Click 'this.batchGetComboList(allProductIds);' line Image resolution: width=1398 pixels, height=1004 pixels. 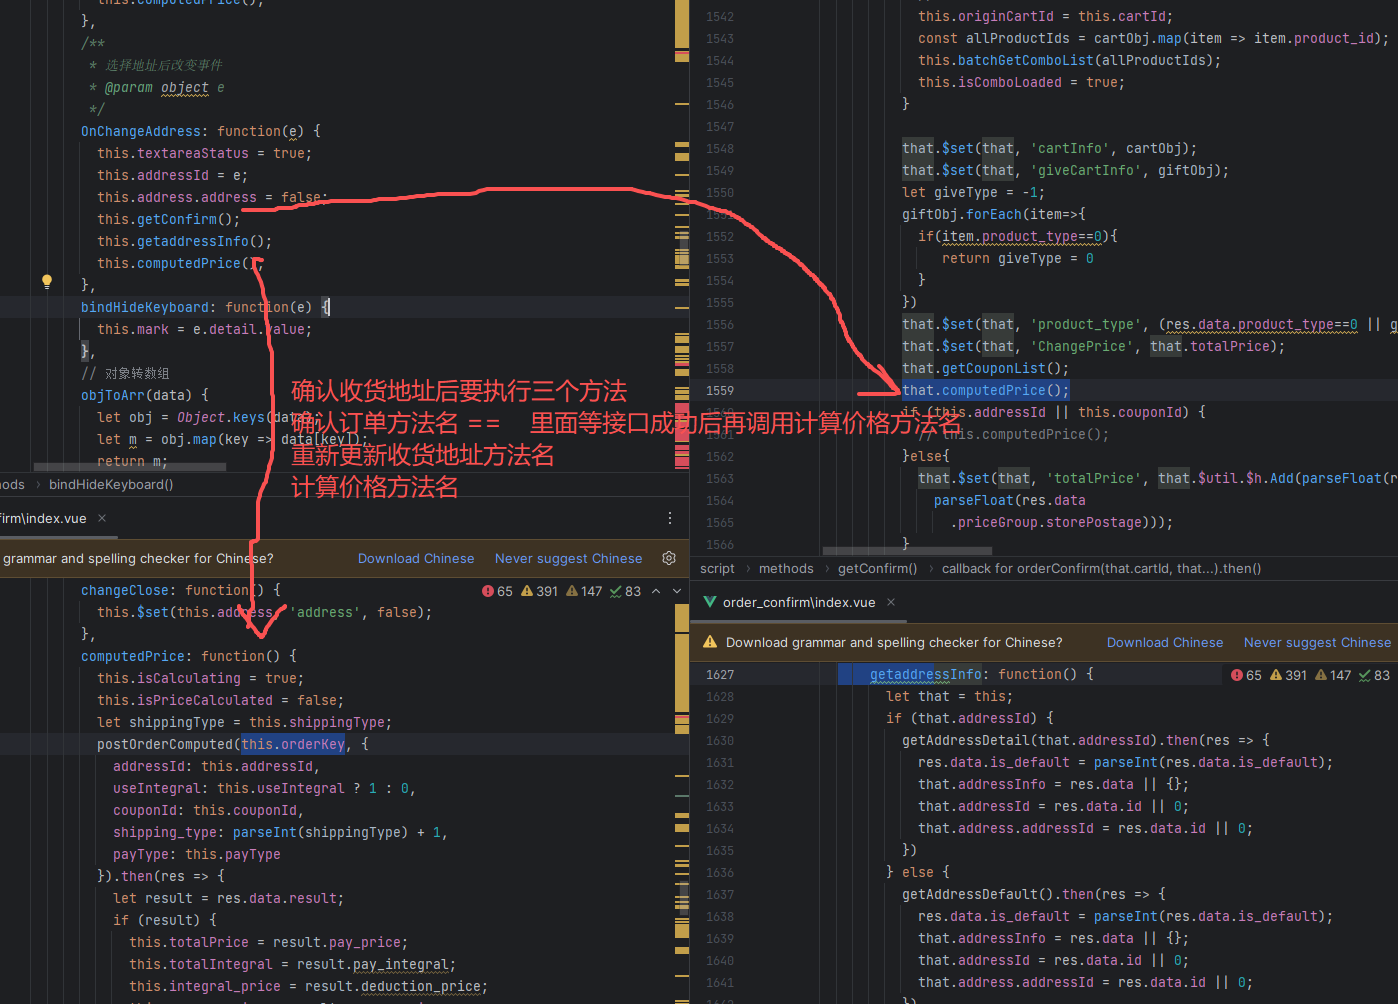click(1070, 60)
